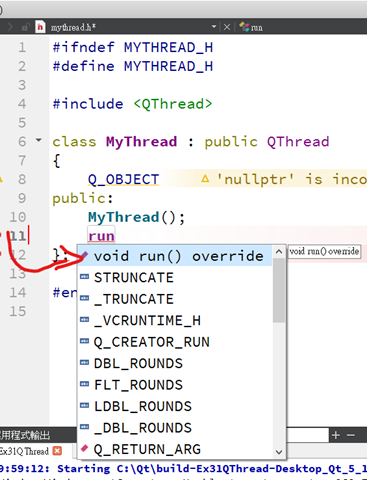Choose Q_RETURN_ARG completion entry
This screenshot has width=367, height=480.
pos(175,449)
